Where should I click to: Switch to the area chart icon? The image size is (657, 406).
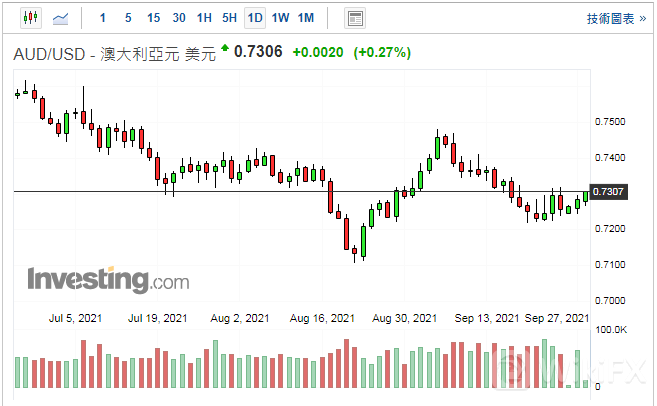tap(61, 18)
